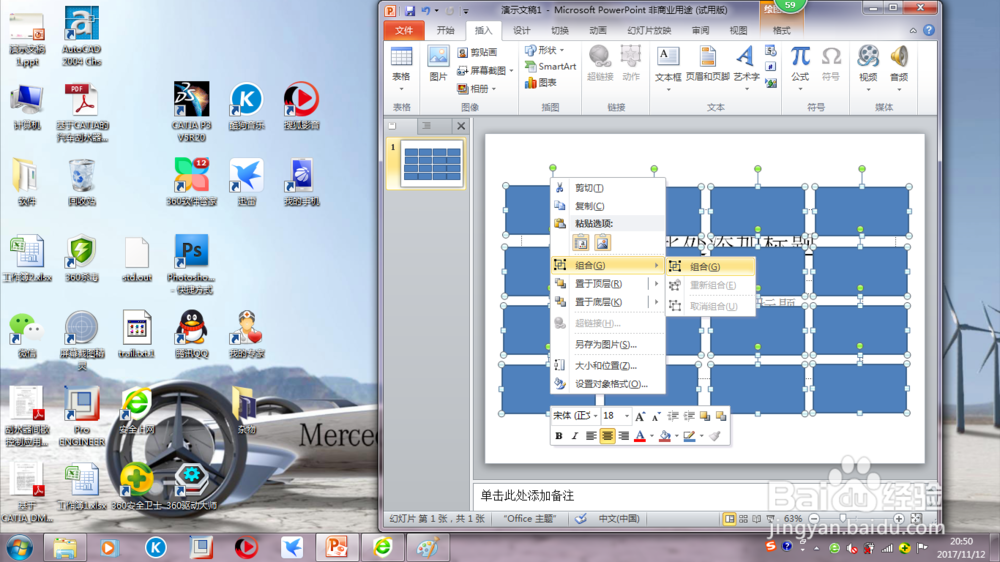
Task: Click the Windows Start button
Action: coord(19,547)
